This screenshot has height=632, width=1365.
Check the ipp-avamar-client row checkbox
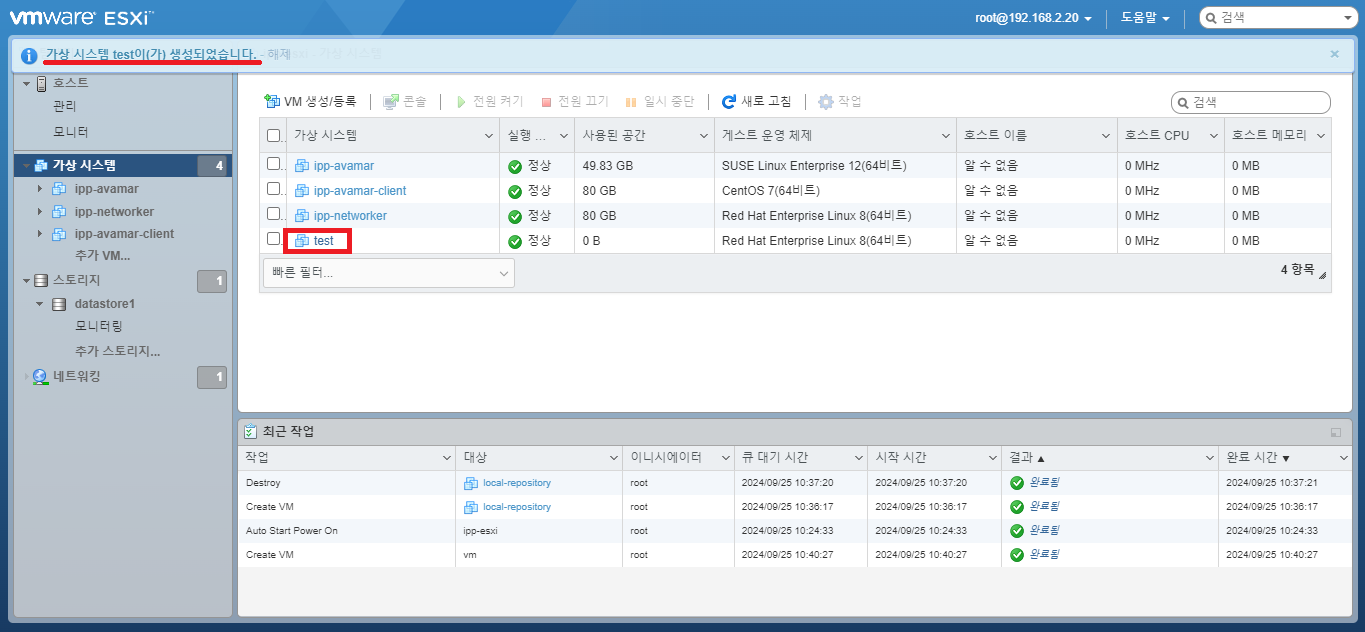click(274, 188)
